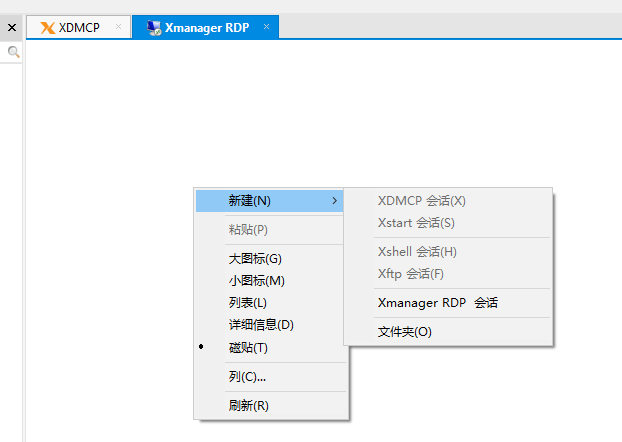Expand the 新建(N) submenu arrow
Viewport: 622px width, 442px height.
(334, 201)
